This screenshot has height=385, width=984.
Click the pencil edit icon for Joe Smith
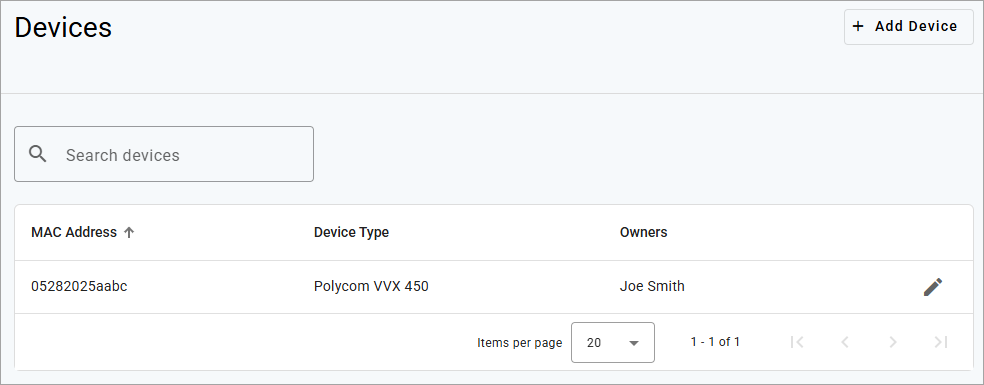click(933, 287)
